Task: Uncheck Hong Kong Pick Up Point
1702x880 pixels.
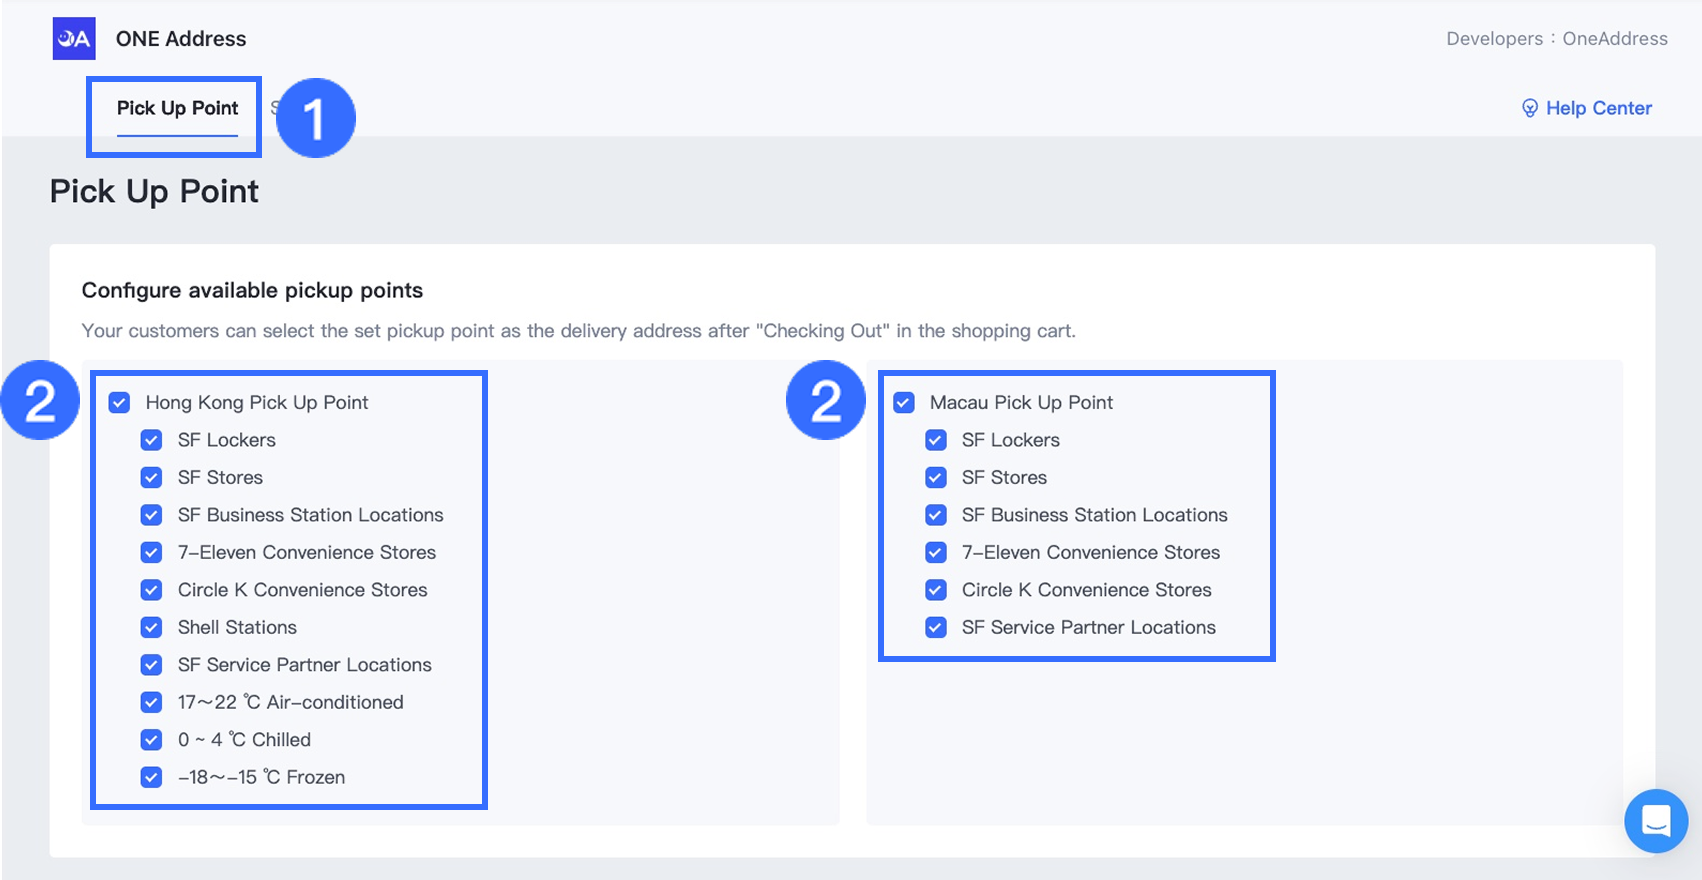Action: pyautogui.click(x=120, y=403)
